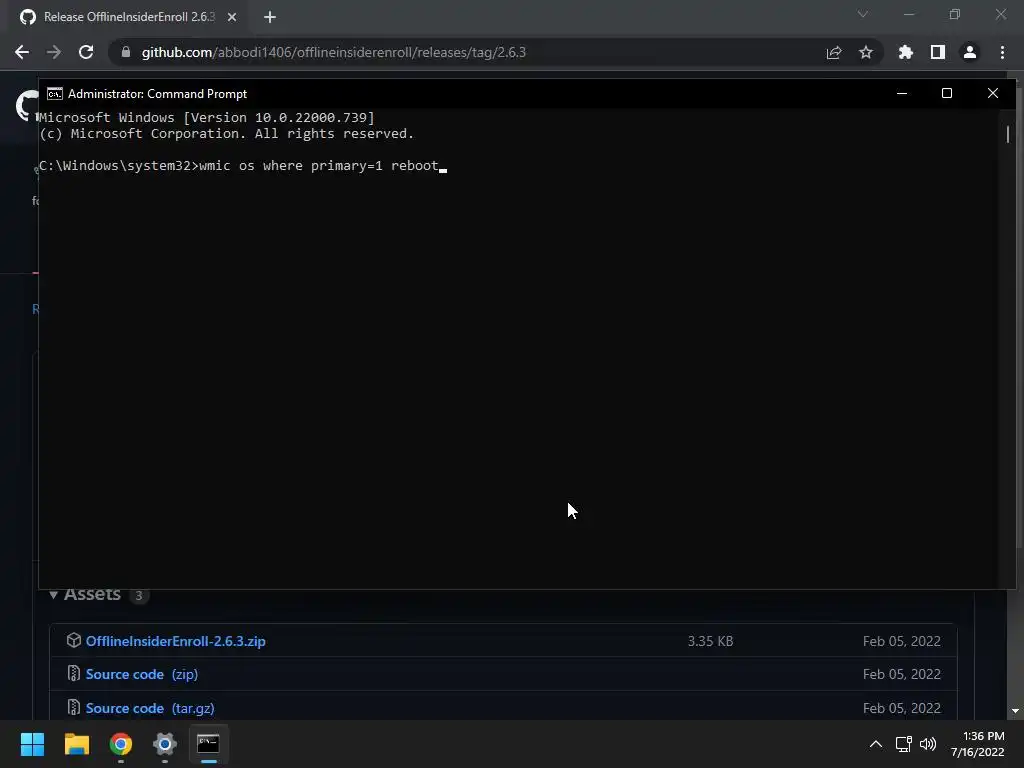
Task: Select the Release OfflineInsiderEnroll 2.6.3 tab
Action: (128, 17)
